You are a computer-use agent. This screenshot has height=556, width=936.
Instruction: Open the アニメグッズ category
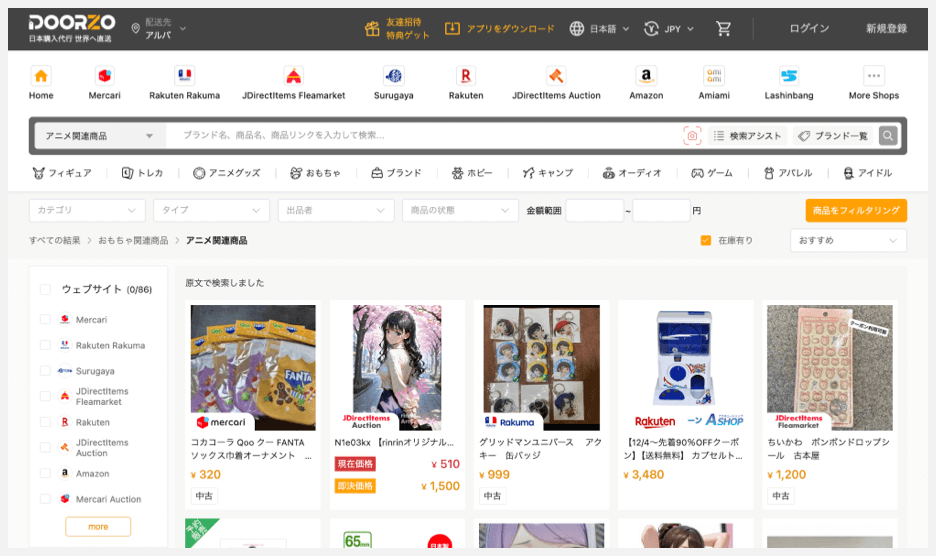(227, 173)
